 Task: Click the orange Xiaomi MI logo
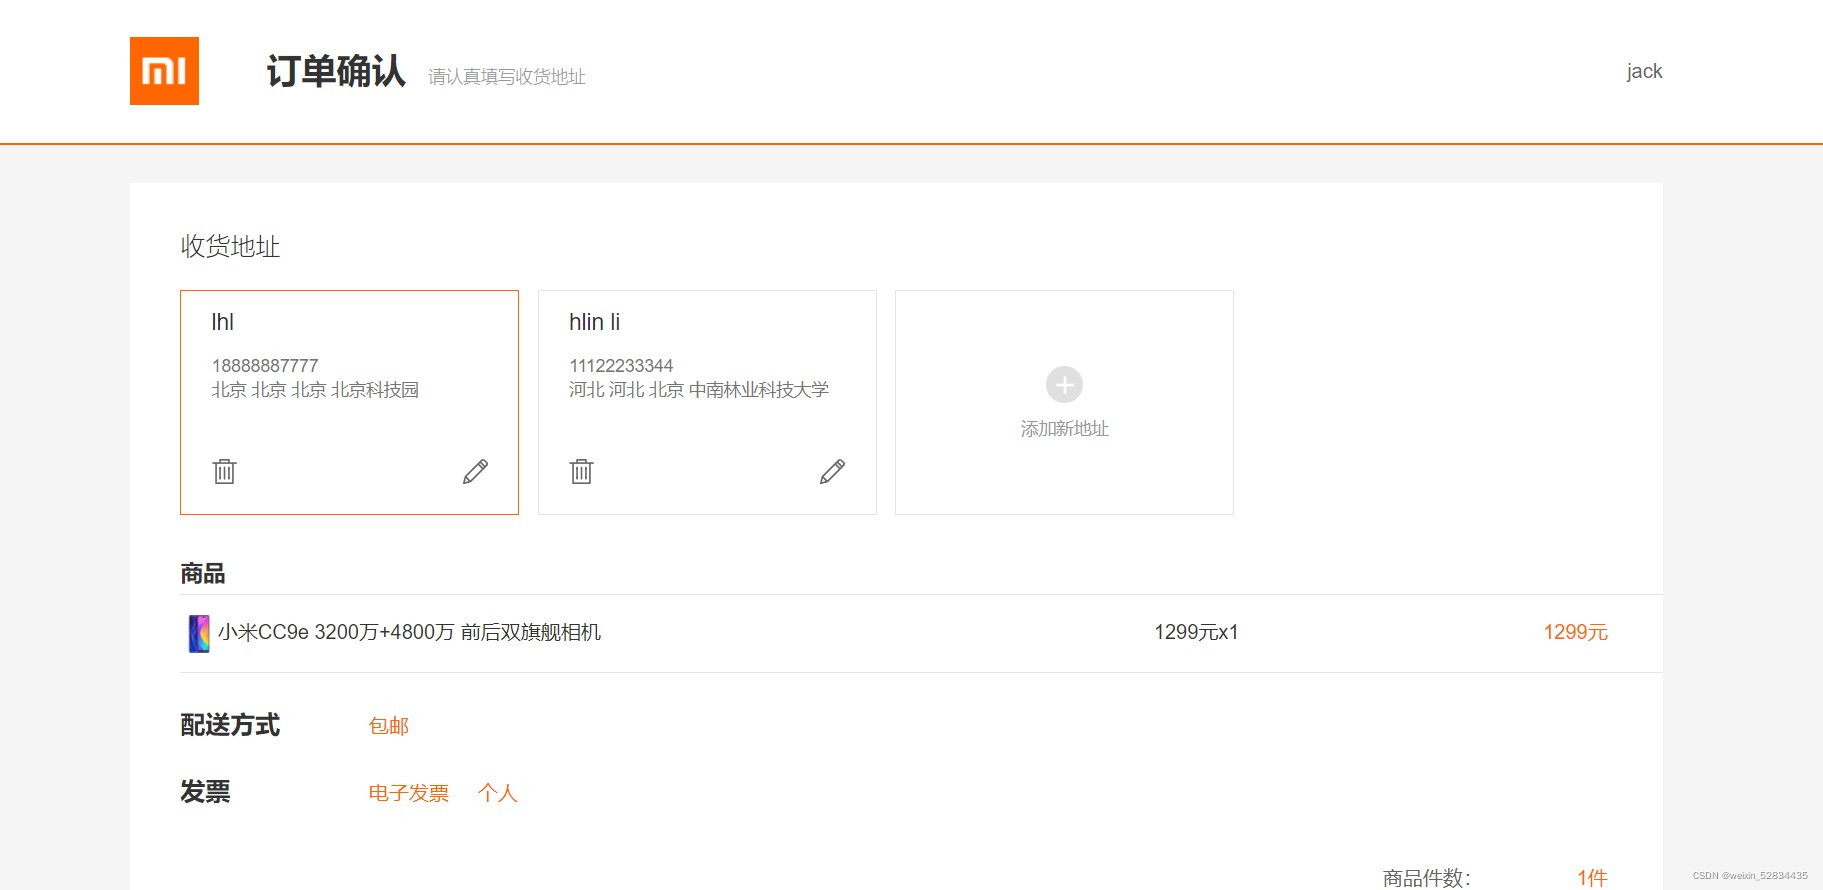pos(164,71)
